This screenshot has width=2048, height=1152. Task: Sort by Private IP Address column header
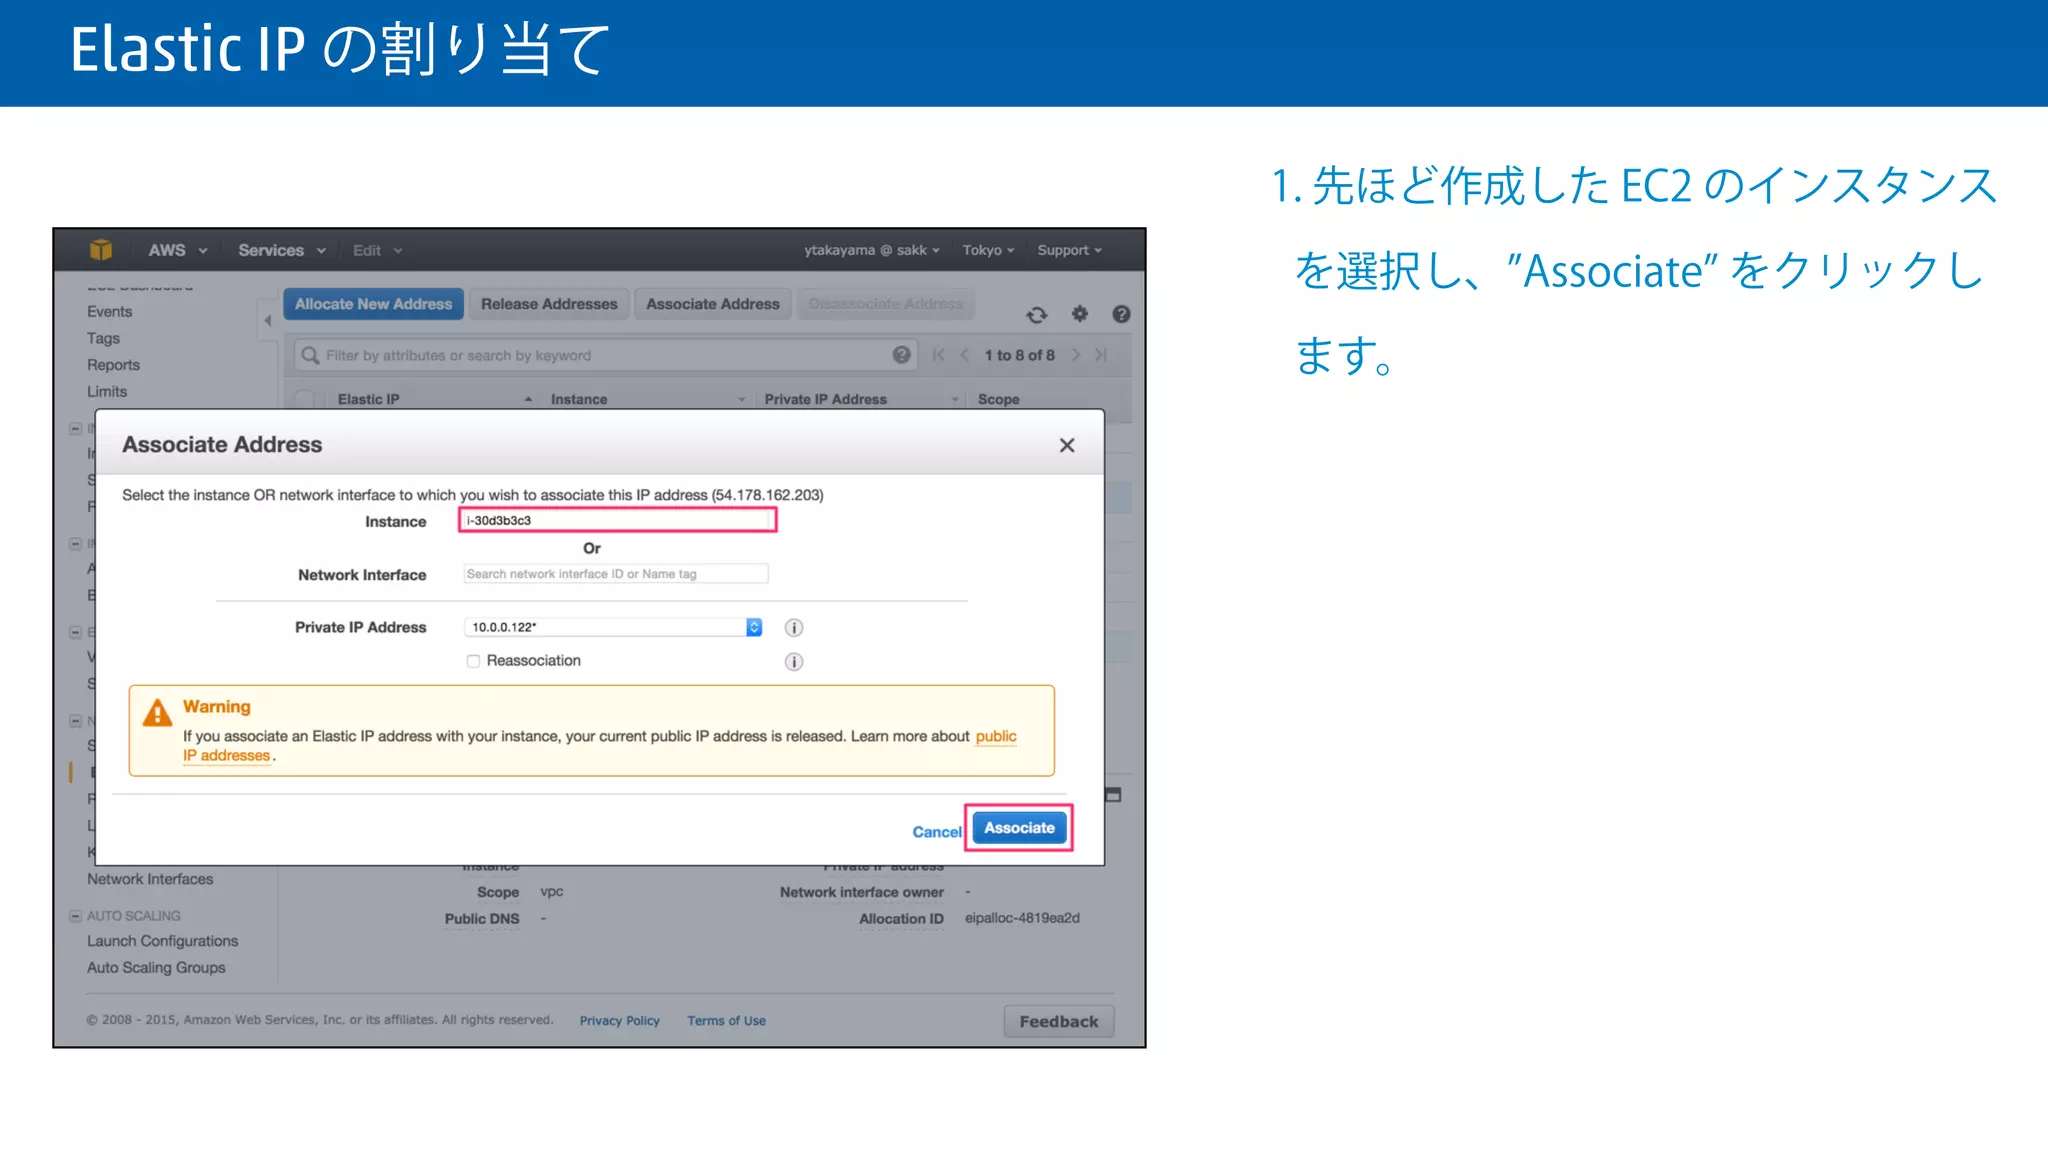[x=826, y=399]
